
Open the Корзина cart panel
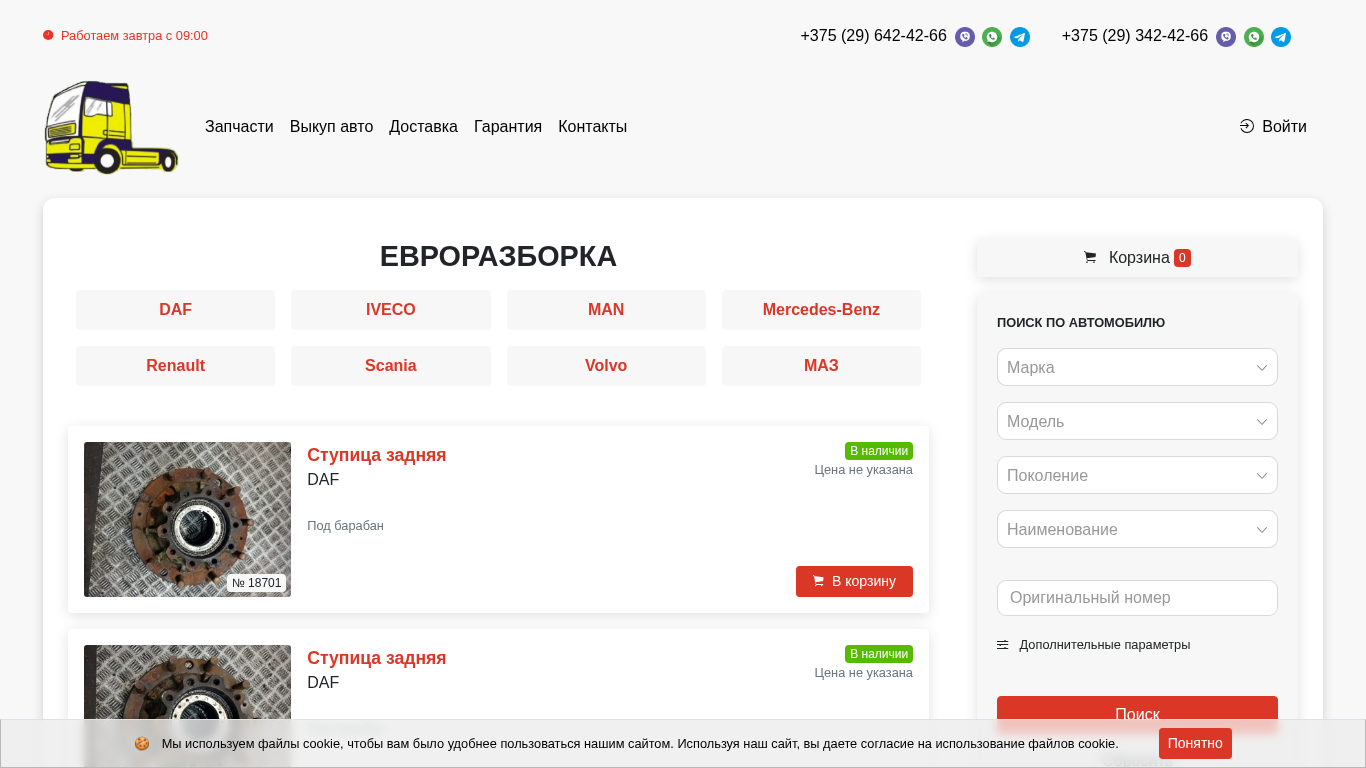pyautogui.click(x=1137, y=257)
